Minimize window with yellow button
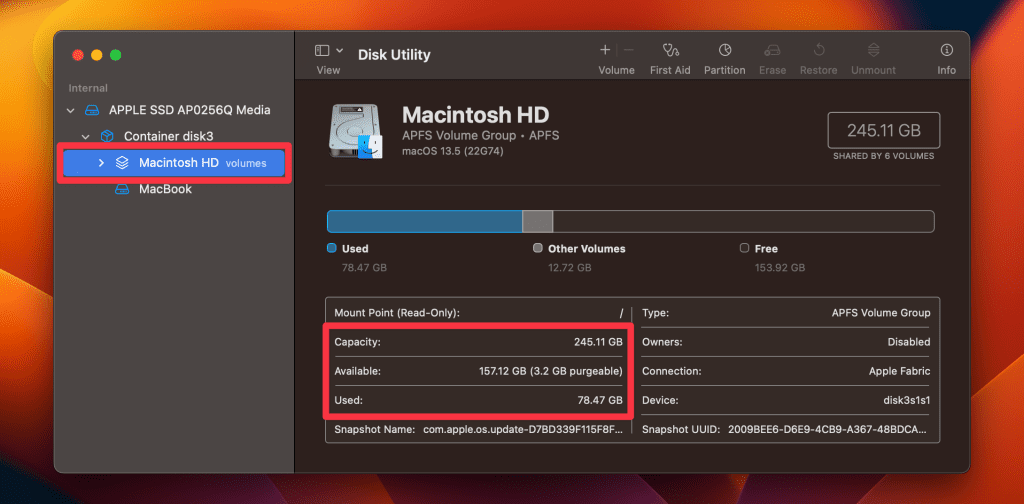The width and height of the screenshot is (1024, 504). click(97, 55)
